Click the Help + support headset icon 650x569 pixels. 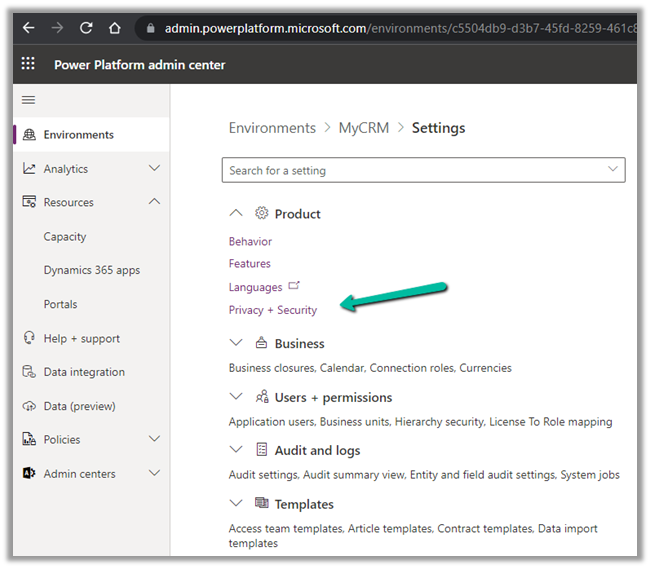pyautogui.click(x=29, y=338)
